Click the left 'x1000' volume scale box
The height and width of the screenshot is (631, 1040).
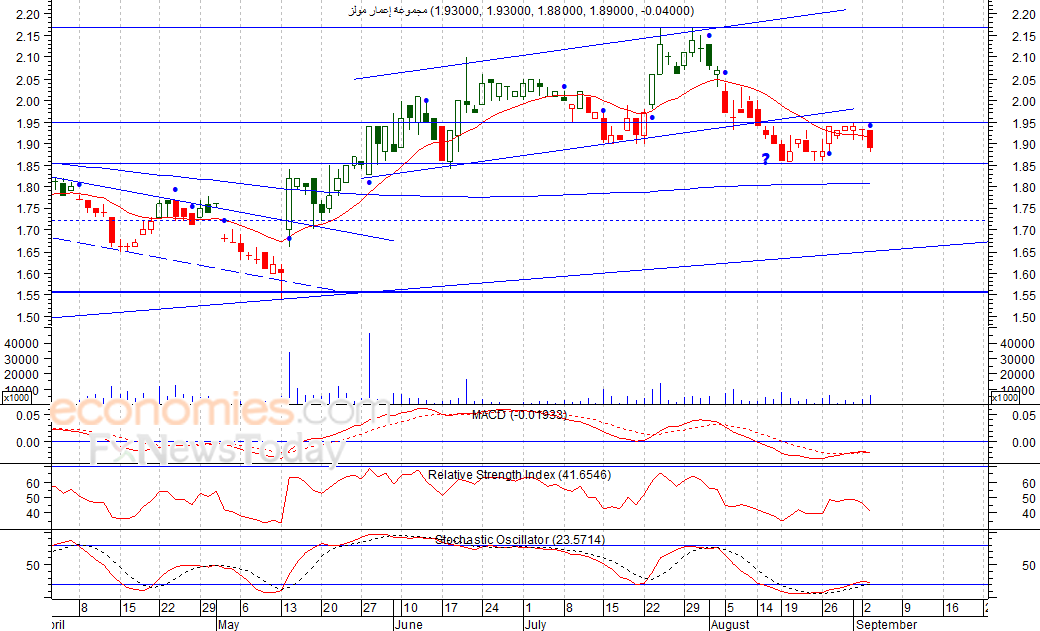click(16, 397)
